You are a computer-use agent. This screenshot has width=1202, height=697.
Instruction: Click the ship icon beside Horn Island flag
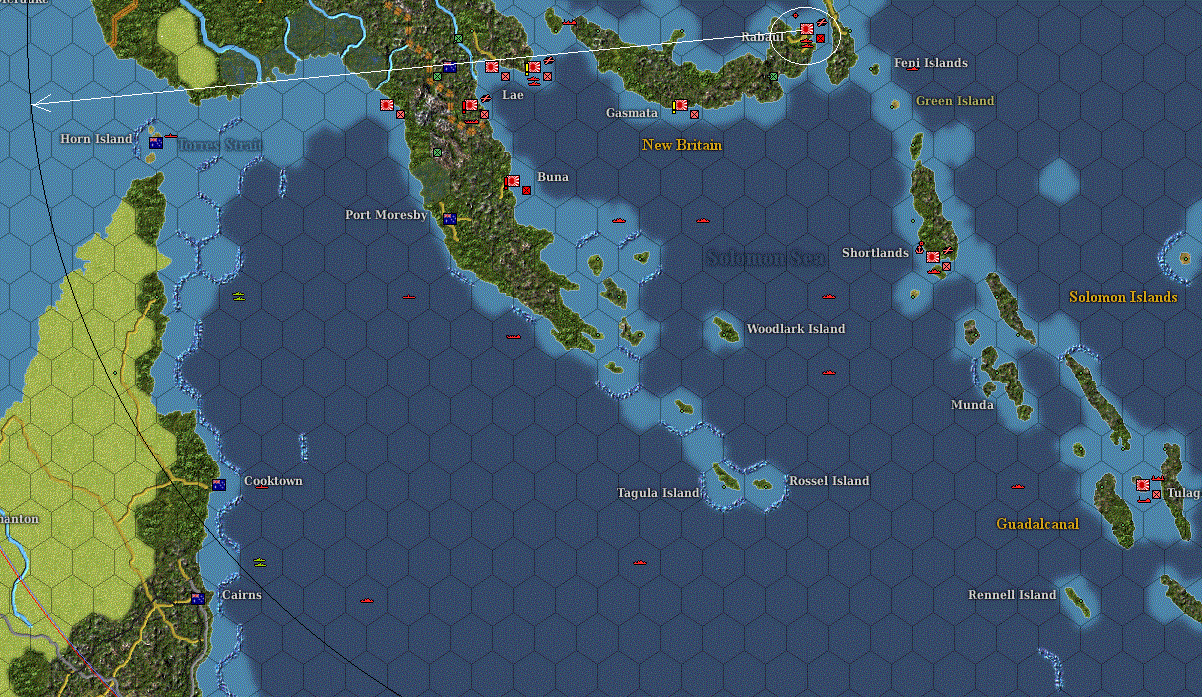point(171,135)
